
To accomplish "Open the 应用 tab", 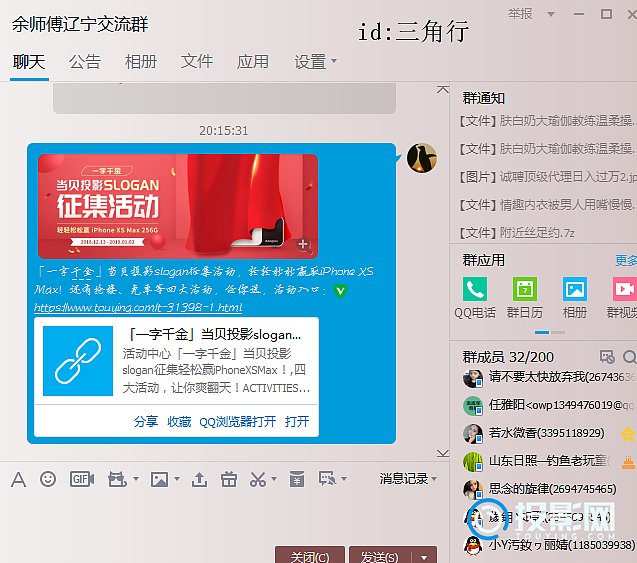I will 253,62.
